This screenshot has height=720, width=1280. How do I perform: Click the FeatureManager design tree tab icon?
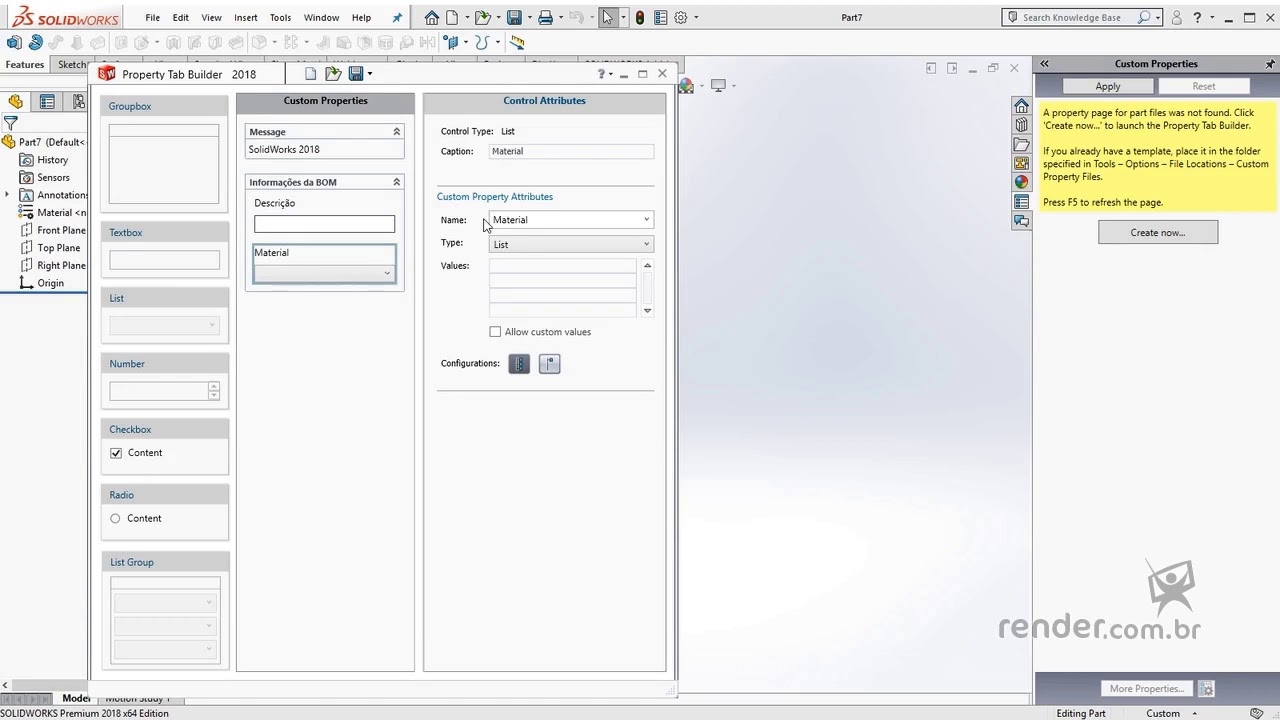coord(16,102)
